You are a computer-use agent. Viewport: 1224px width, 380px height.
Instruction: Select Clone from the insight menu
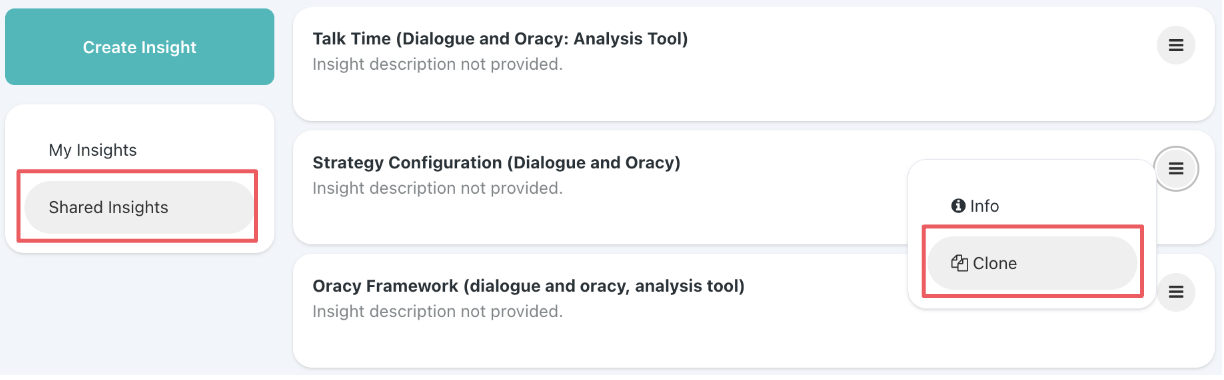[1032, 263]
